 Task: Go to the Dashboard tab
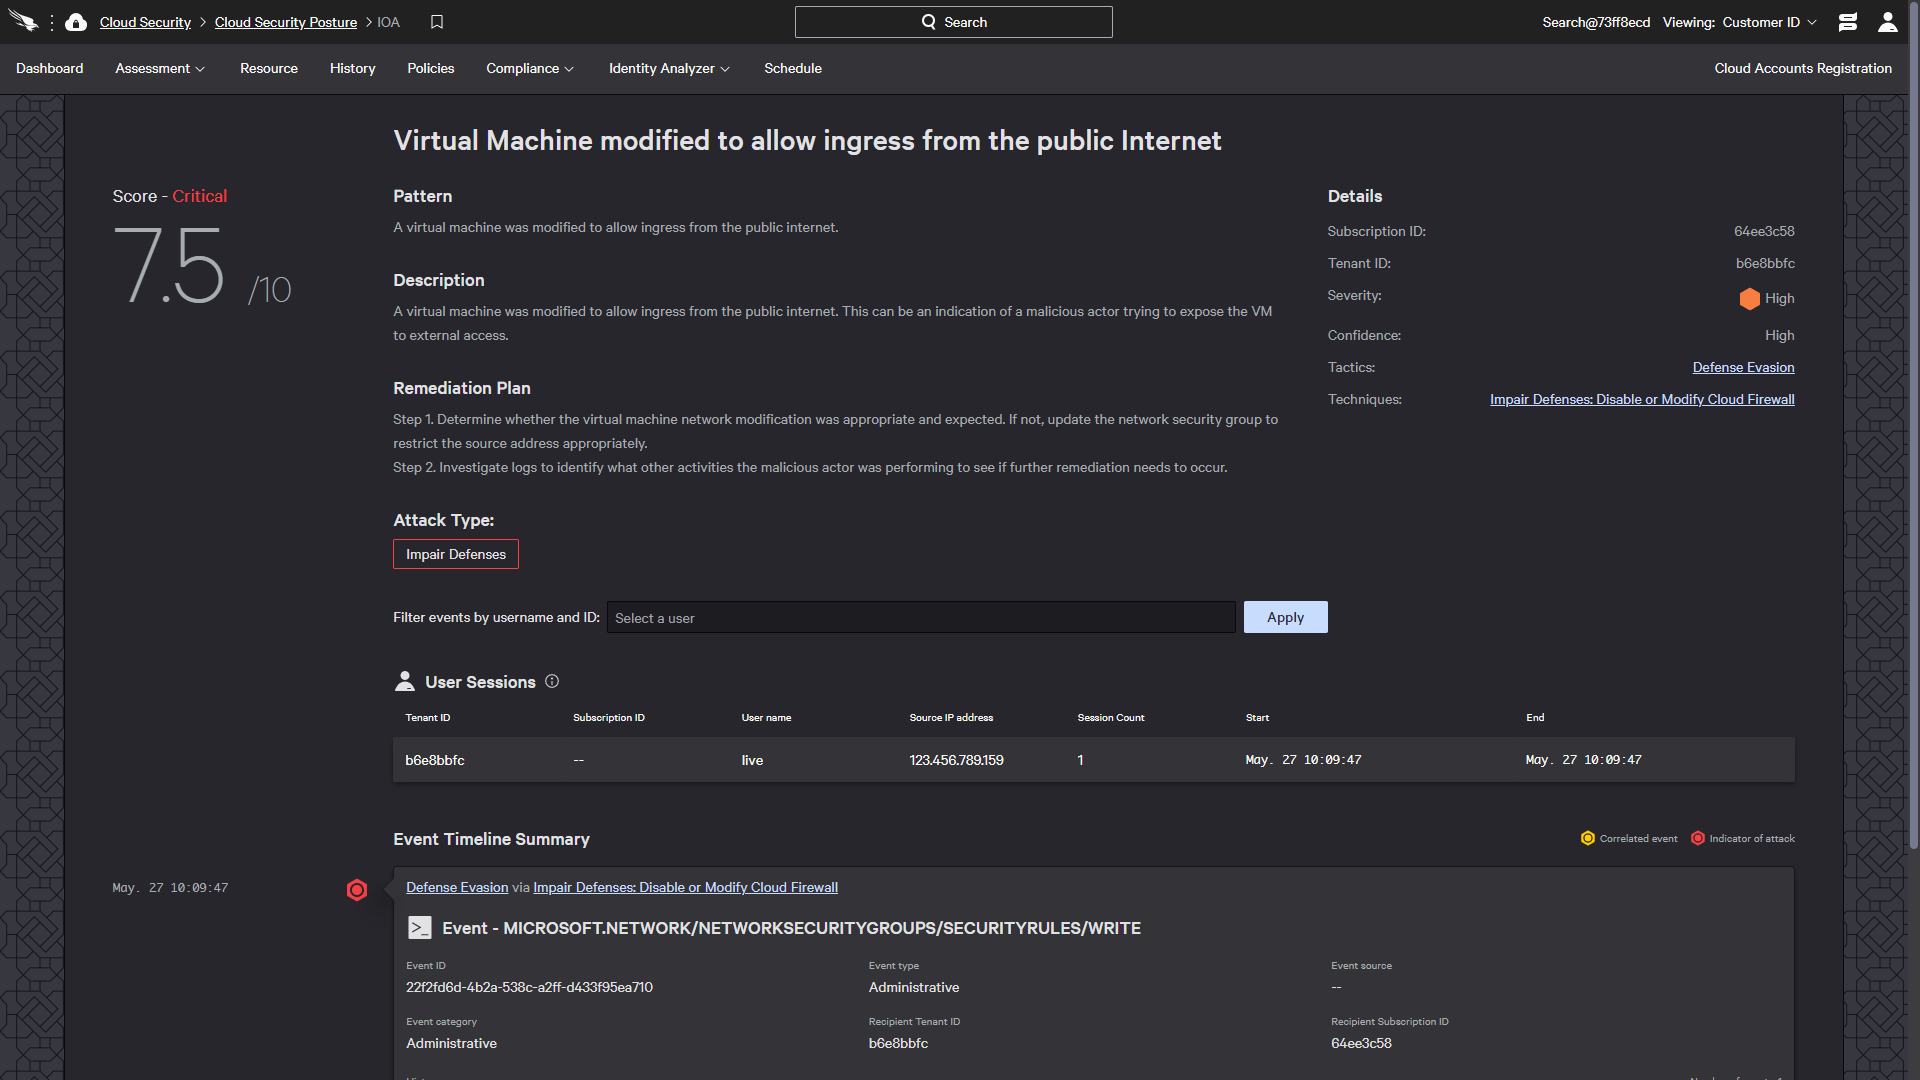tap(50, 68)
